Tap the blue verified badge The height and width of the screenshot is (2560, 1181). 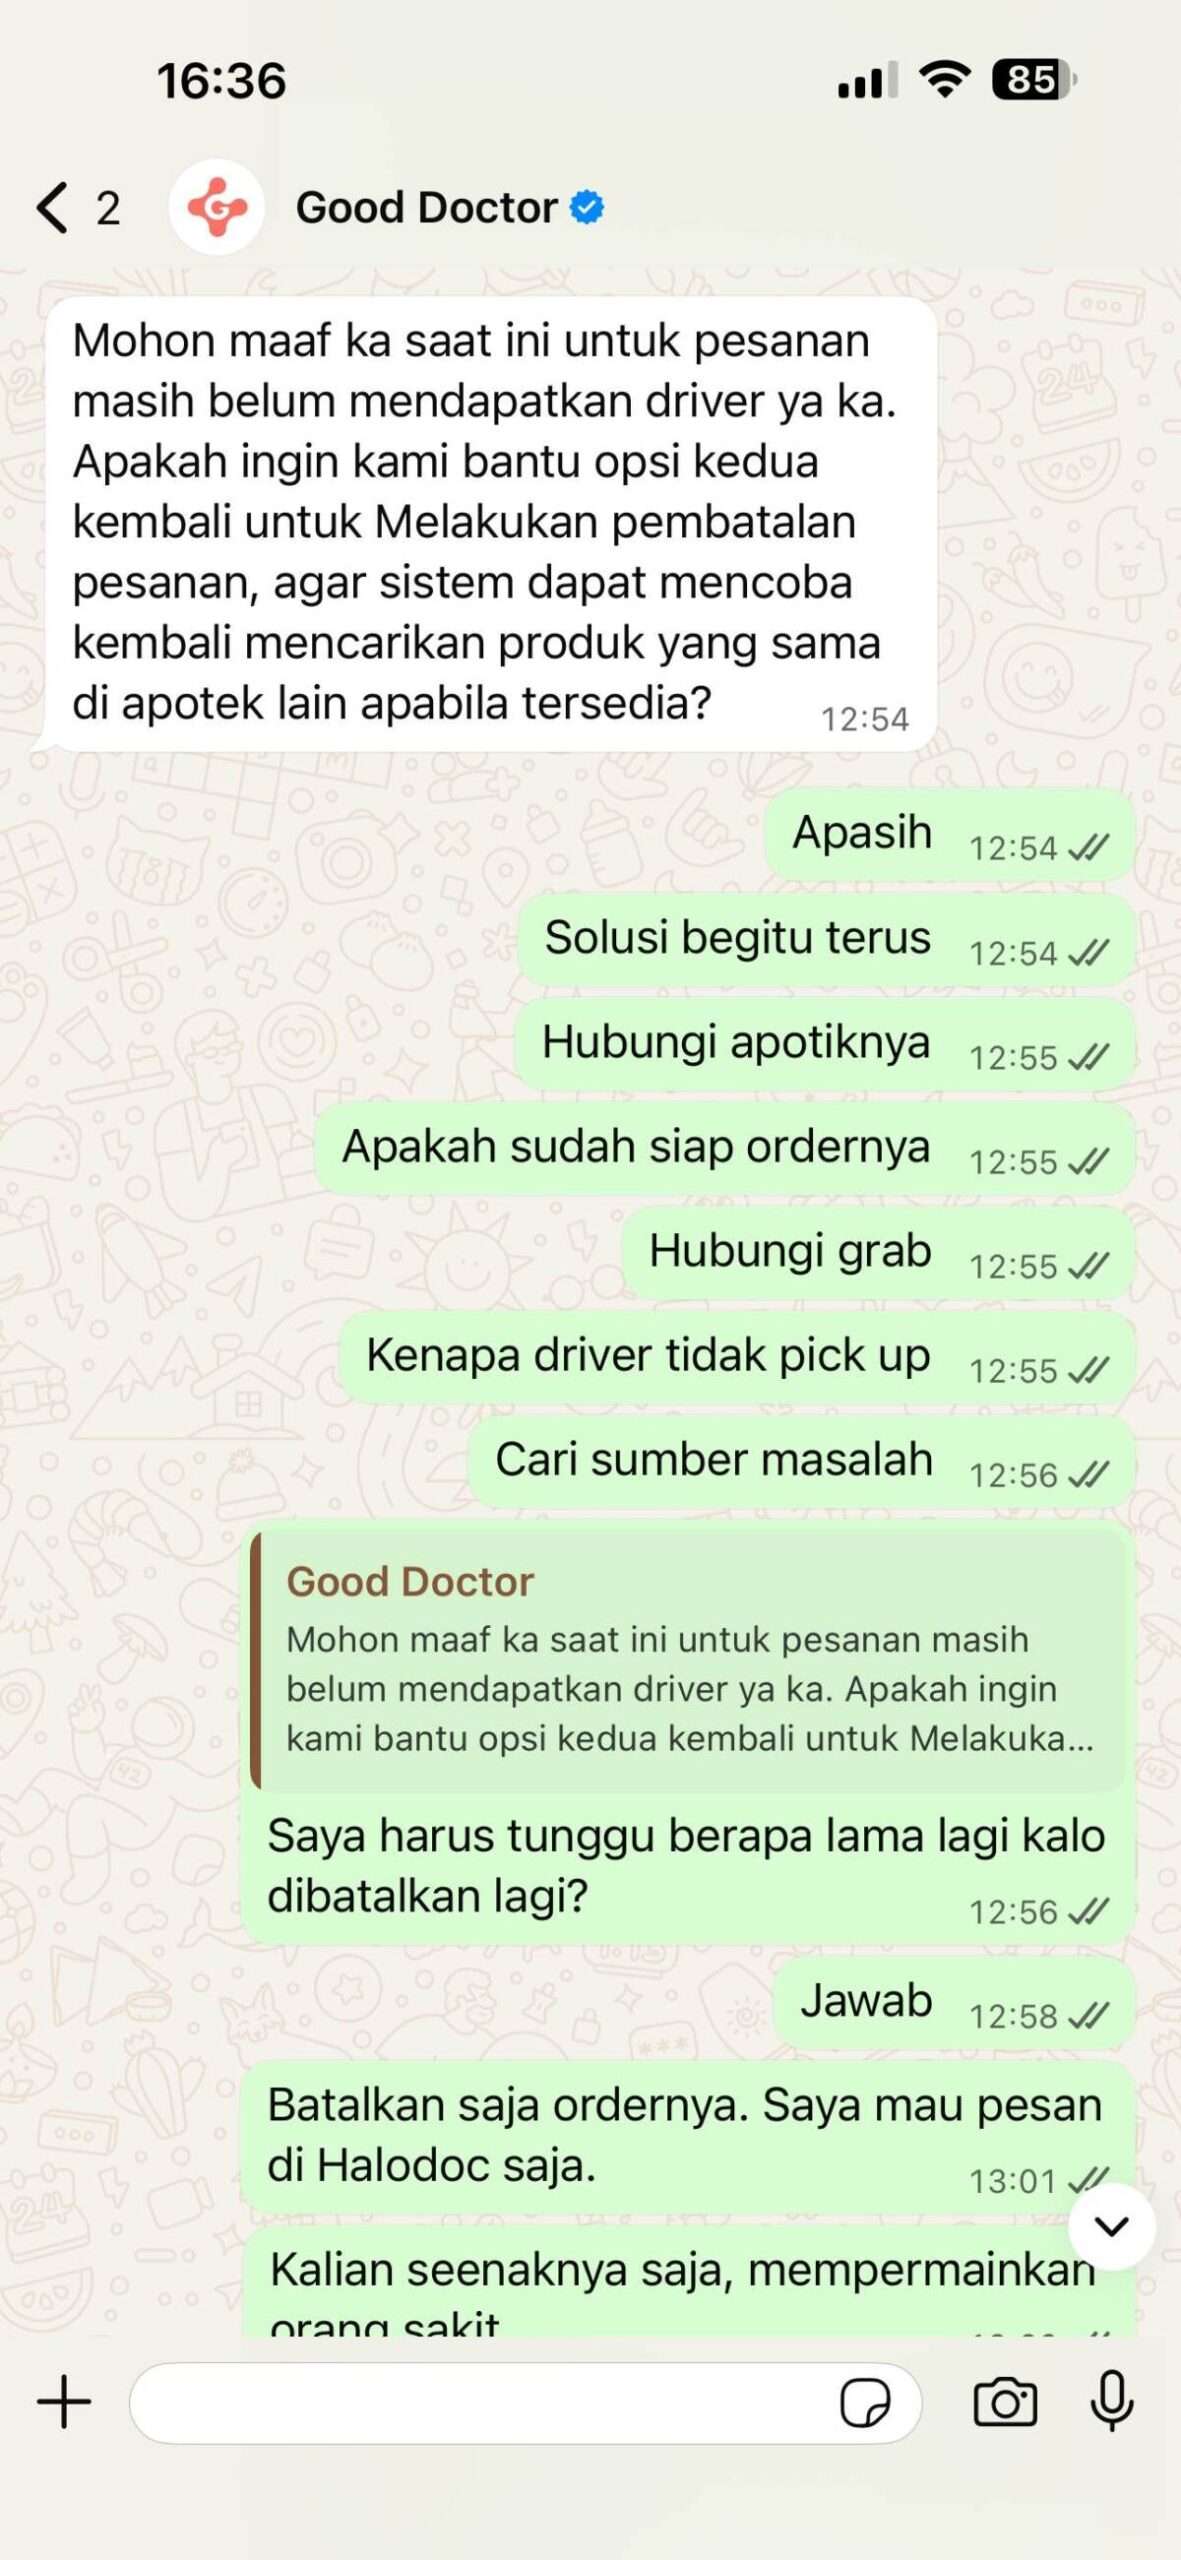(x=587, y=207)
